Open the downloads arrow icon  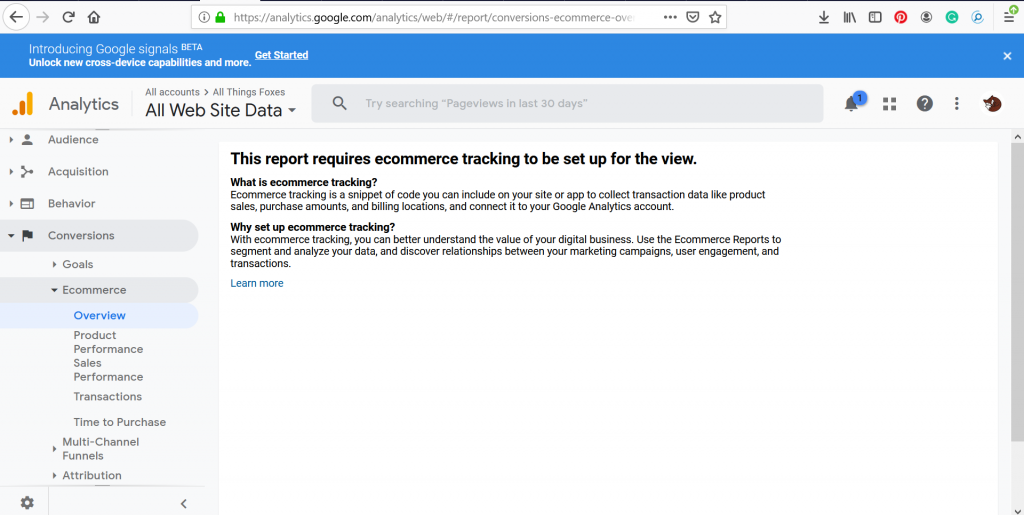pyautogui.click(x=824, y=18)
